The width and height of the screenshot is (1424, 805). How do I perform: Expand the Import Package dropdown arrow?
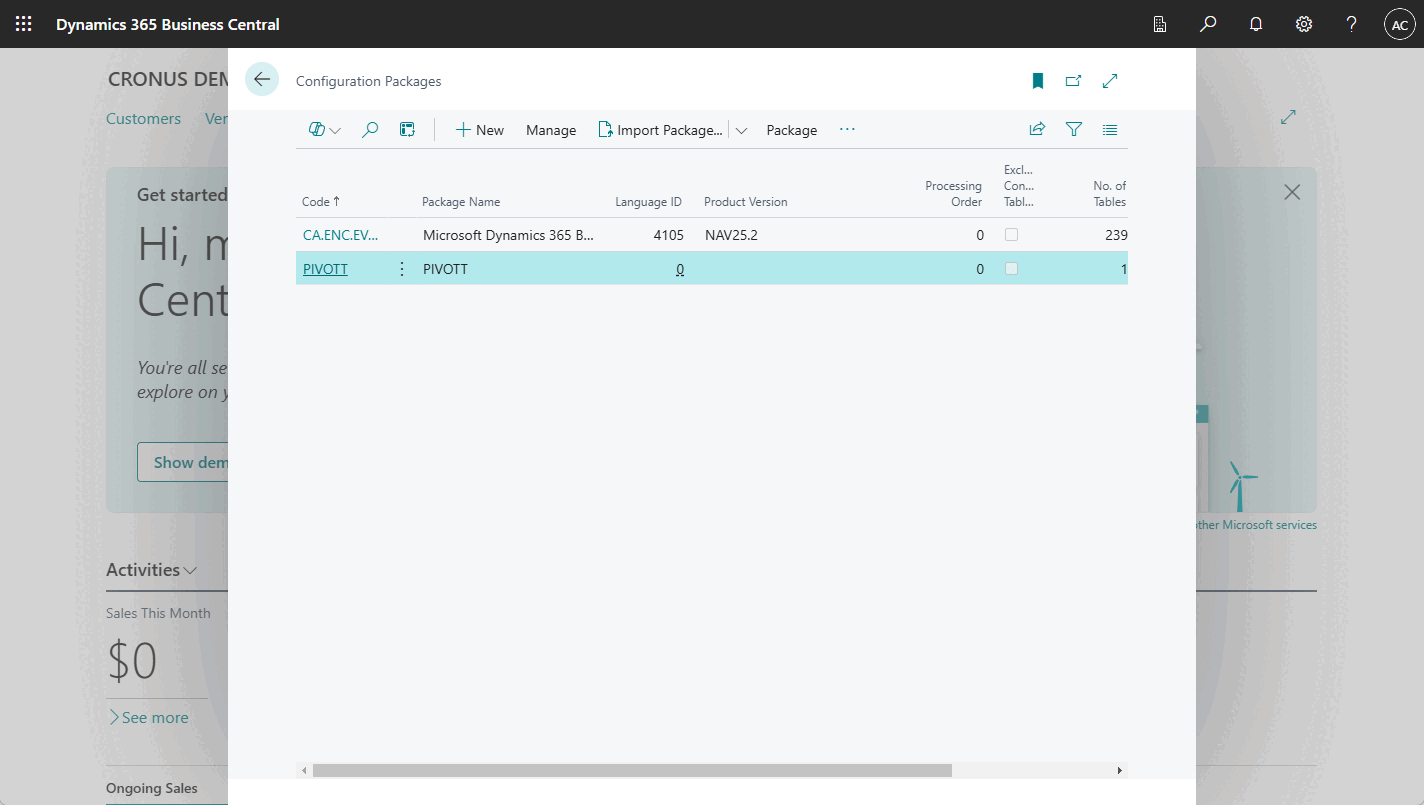pos(741,130)
